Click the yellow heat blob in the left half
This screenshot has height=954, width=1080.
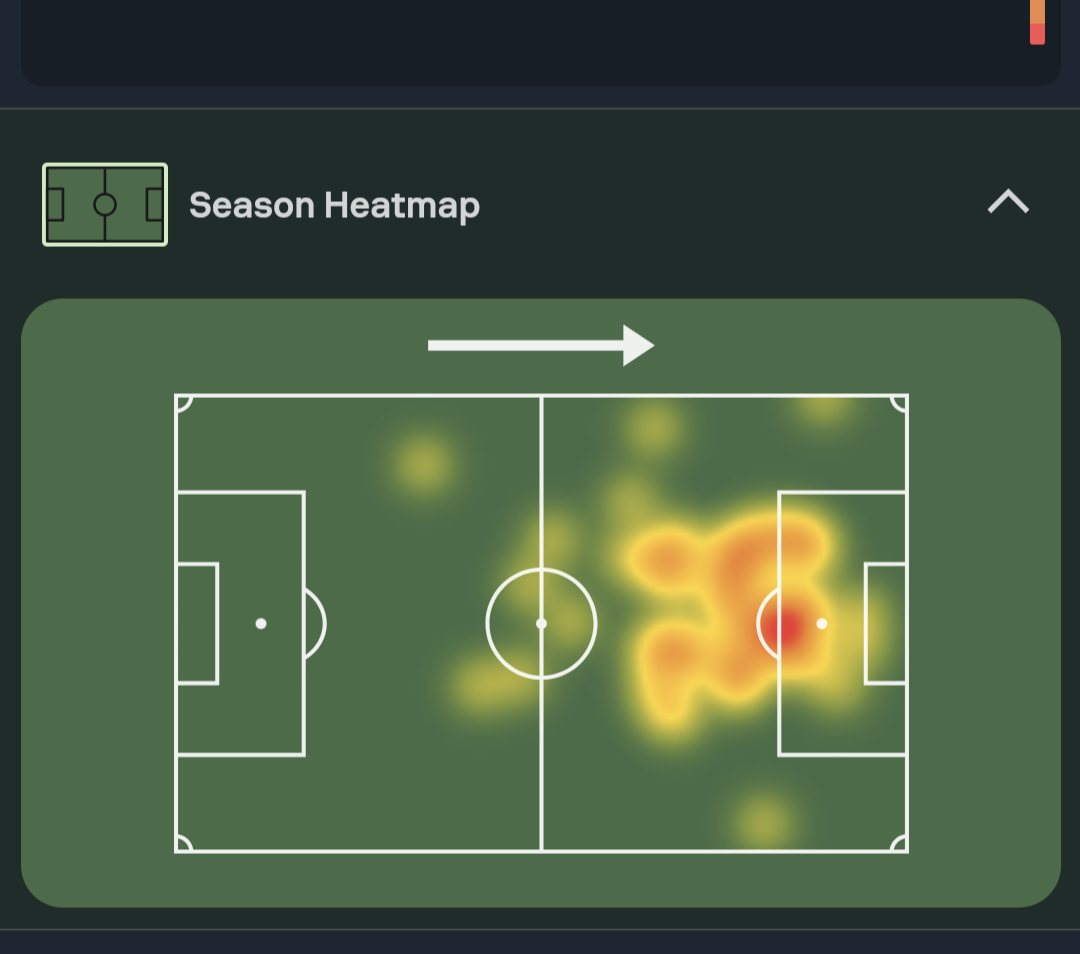424,464
